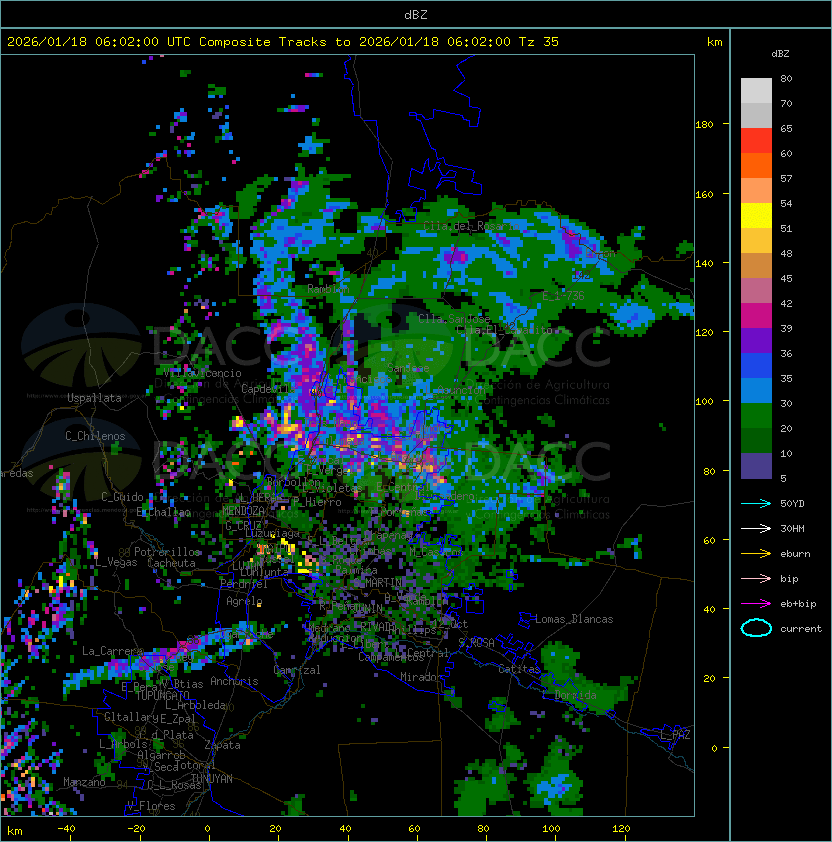Click the 'dBZ' title at window top
The width and height of the screenshot is (832, 842).
click(416, 14)
